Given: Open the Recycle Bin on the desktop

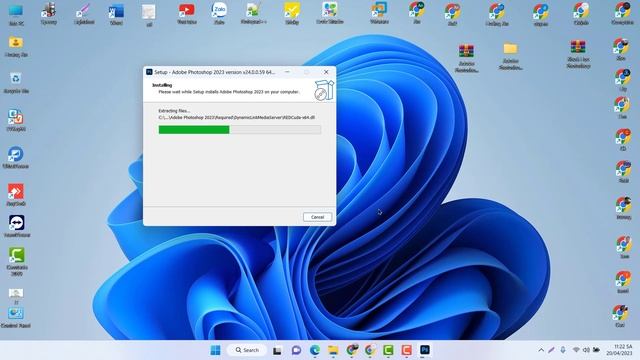Looking at the screenshot, I should (16, 83).
